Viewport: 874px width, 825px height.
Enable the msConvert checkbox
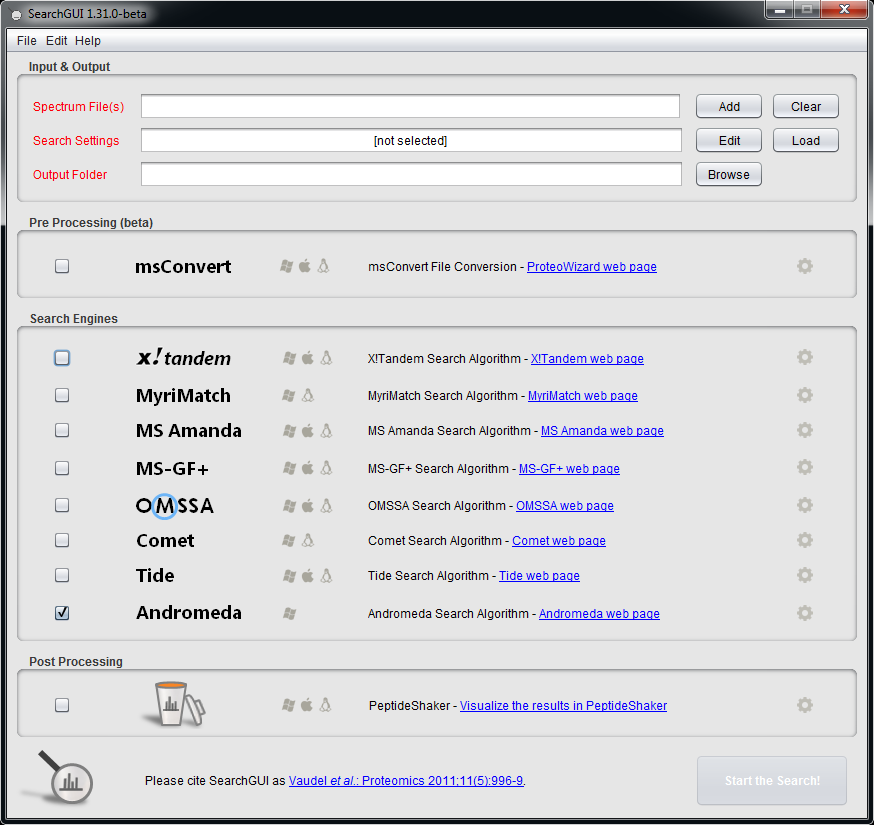(62, 266)
